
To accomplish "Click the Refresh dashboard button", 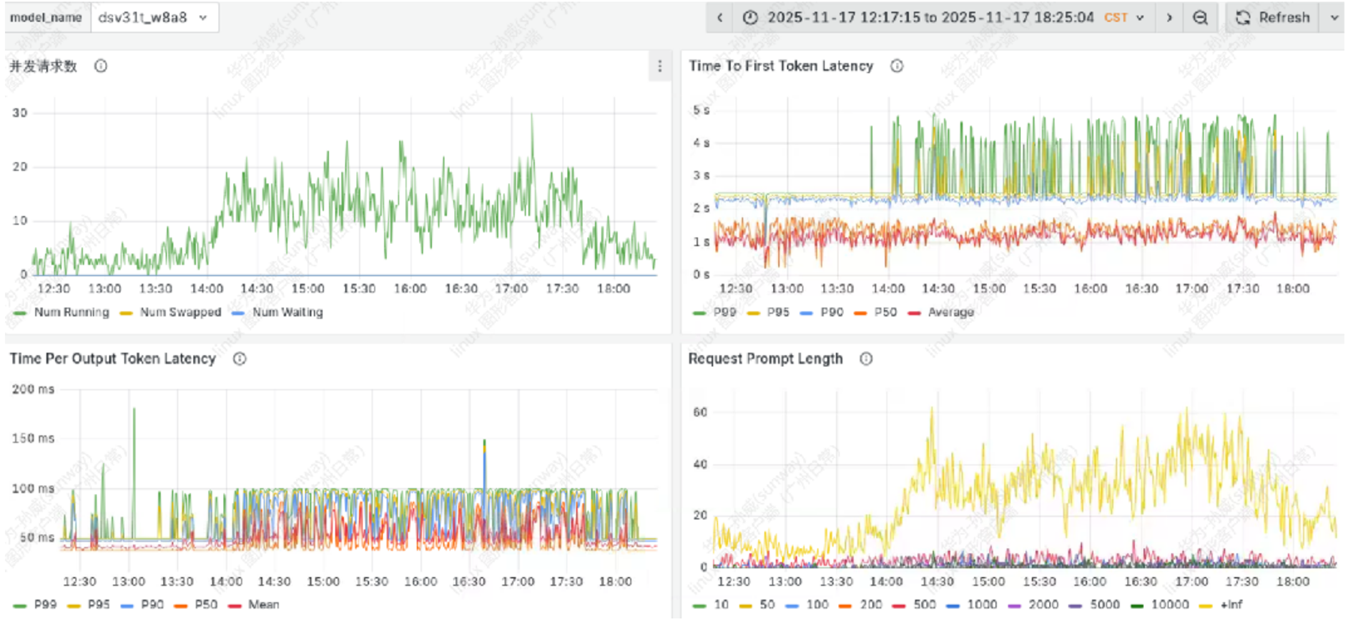I will point(1273,17).
